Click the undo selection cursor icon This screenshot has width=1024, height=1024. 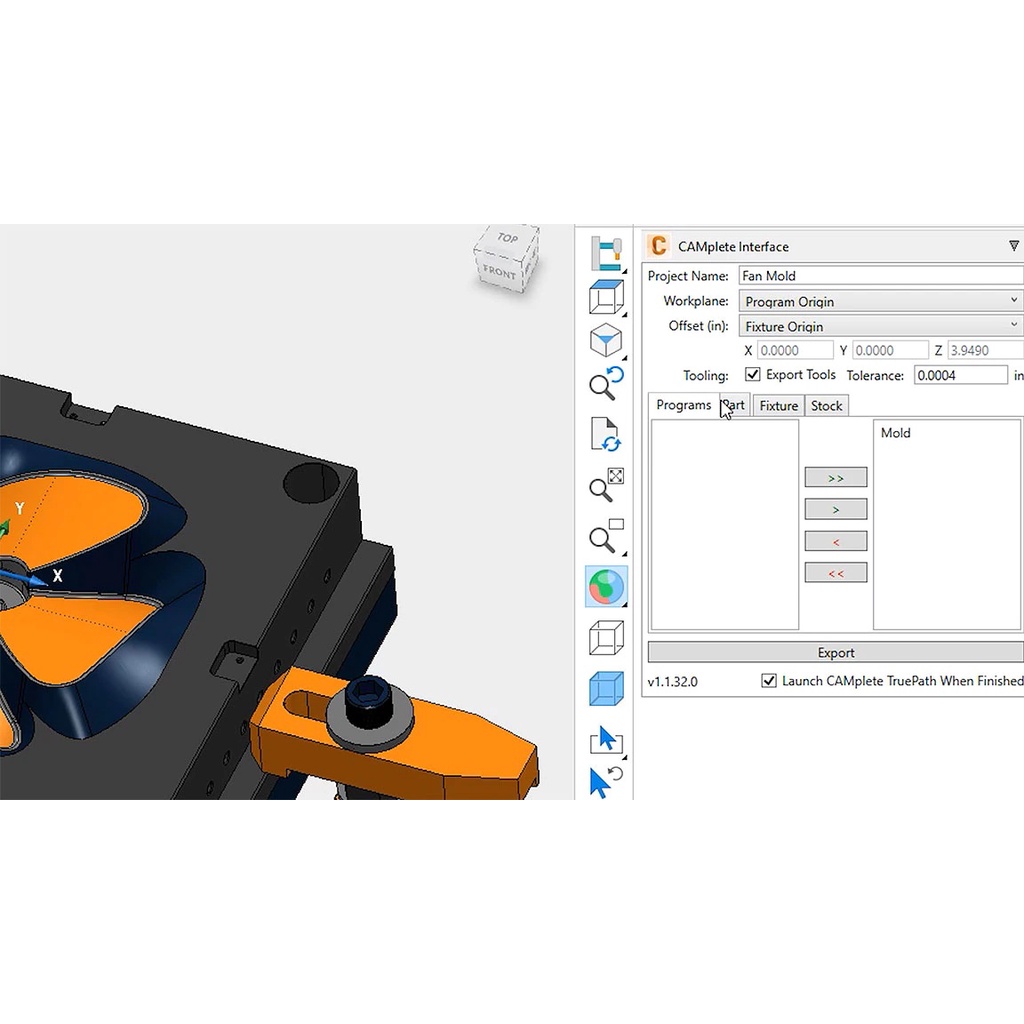[x=606, y=782]
